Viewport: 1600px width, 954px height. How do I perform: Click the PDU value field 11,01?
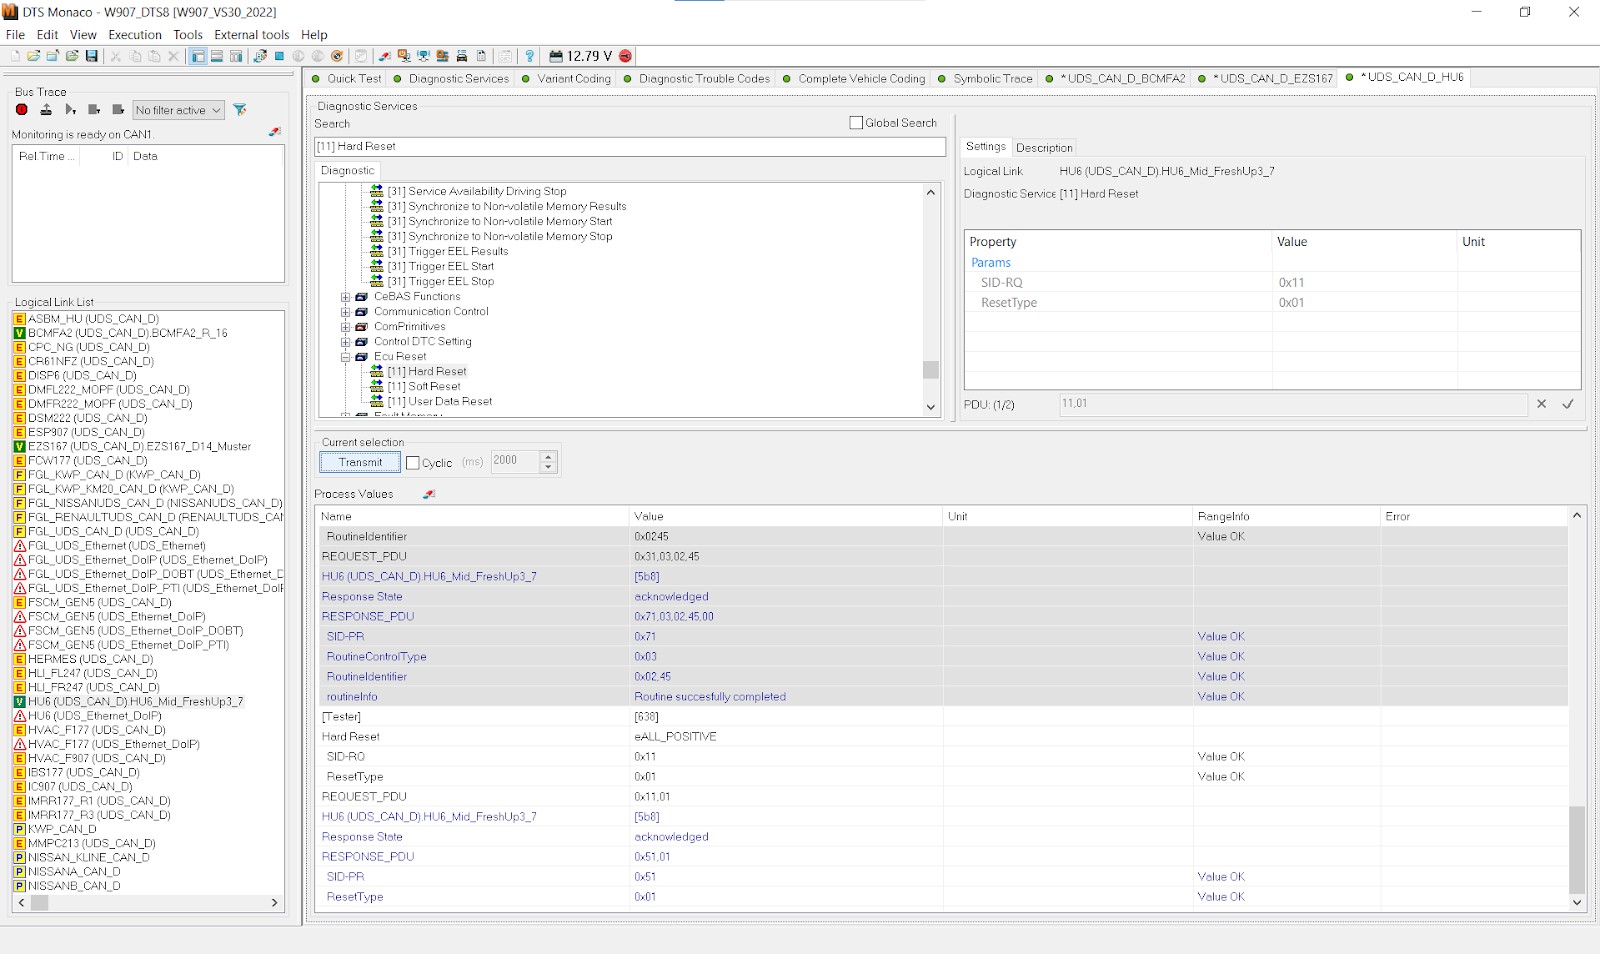1293,404
